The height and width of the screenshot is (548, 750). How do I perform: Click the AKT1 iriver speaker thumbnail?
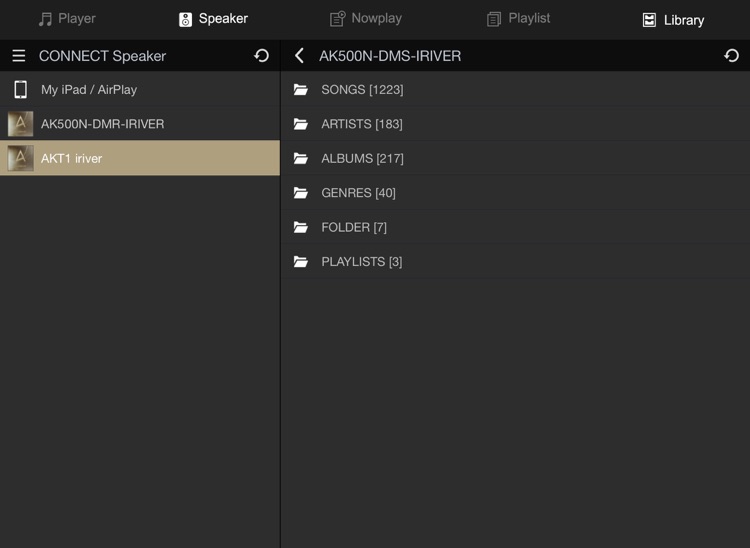pos(20,158)
